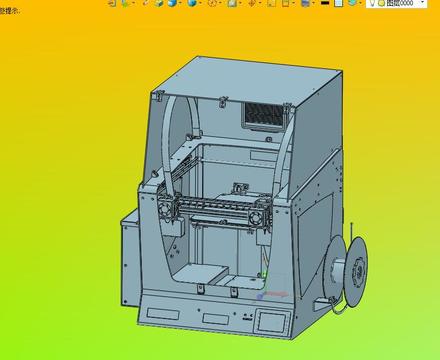440x360 pixels.
Task: Select the filament spool on printer side
Action: coord(347,271)
